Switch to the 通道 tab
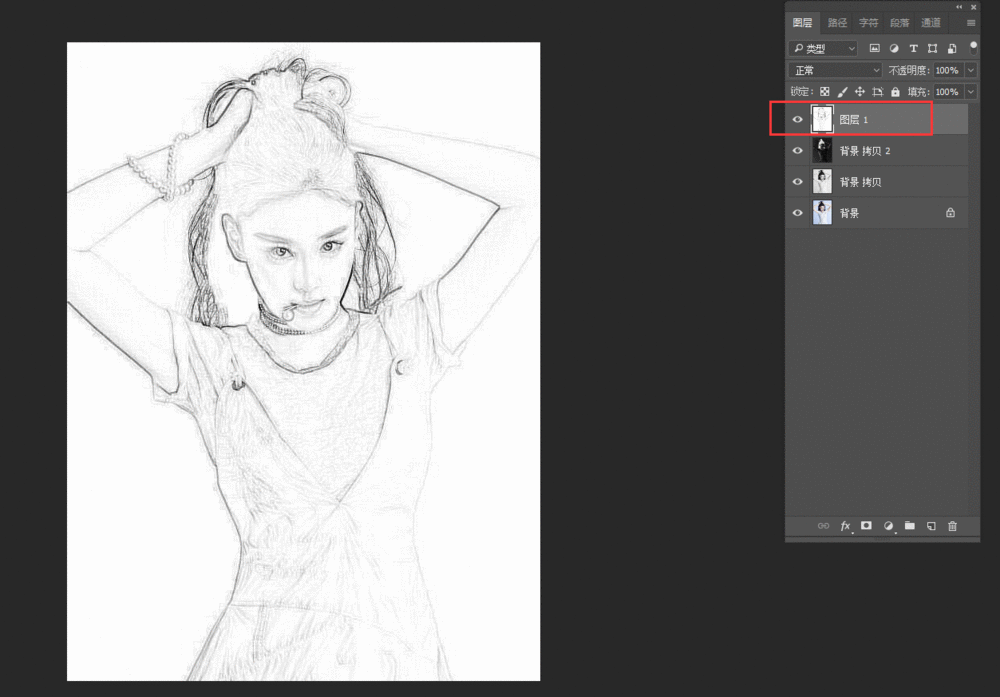The height and width of the screenshot is (697, 1000). point(930,23)
